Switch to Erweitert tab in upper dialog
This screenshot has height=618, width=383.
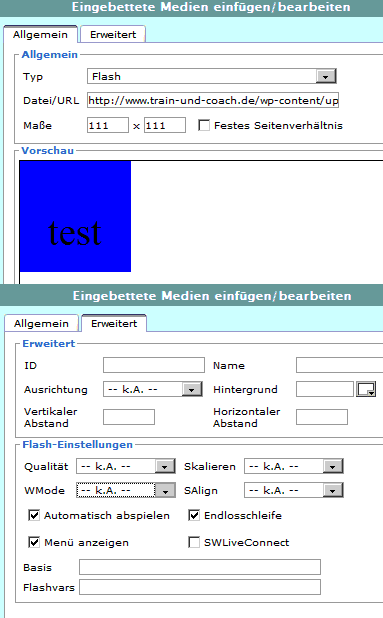click(x=113, y=34)
